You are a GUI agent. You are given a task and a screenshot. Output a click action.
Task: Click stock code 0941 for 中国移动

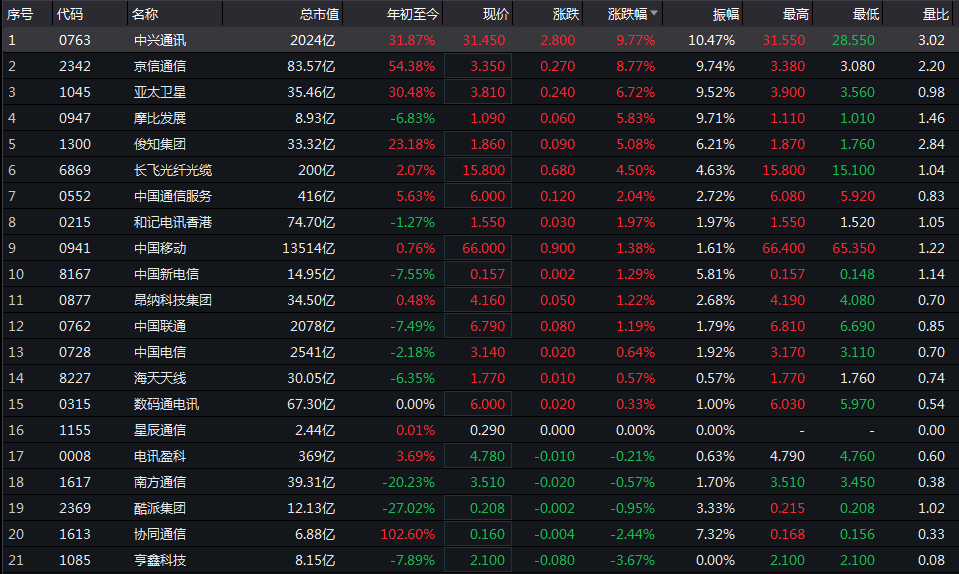[x=75, y=248]
